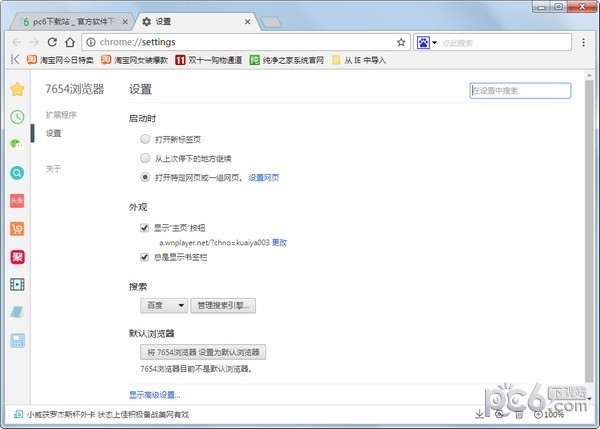Open the calculator icon in sidebar
Image resolution: width=600 pixels, height=429 pixels.
click(x=17, y=341)
